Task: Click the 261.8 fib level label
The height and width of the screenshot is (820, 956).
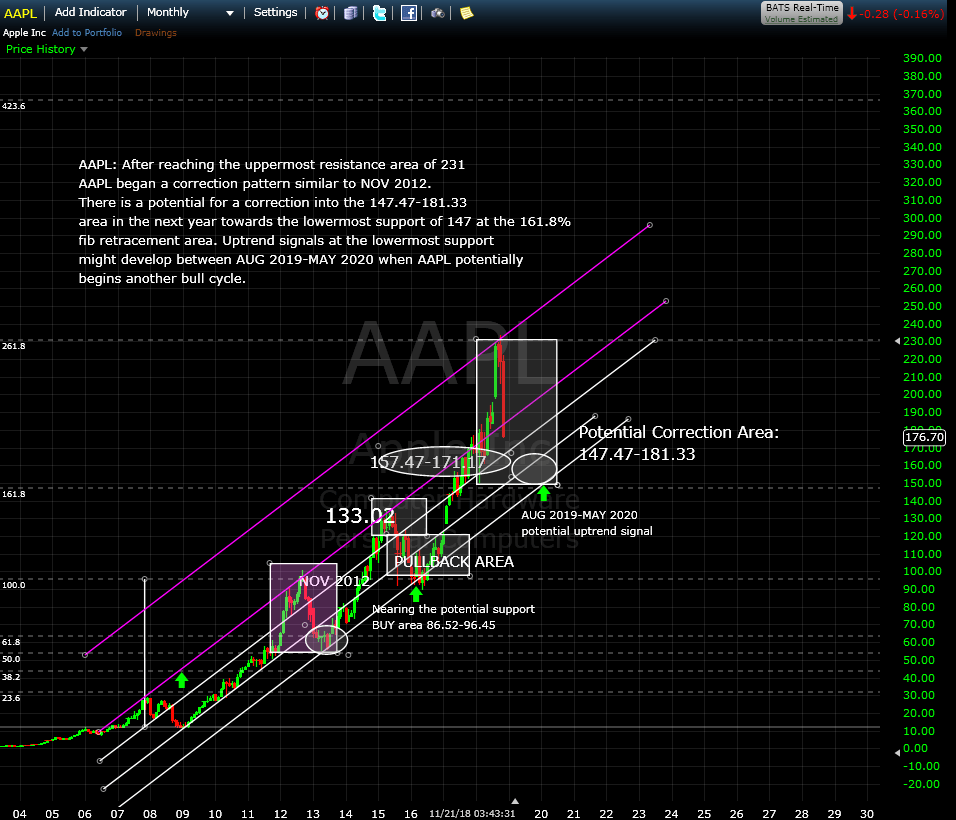Action: coord(13,346)
